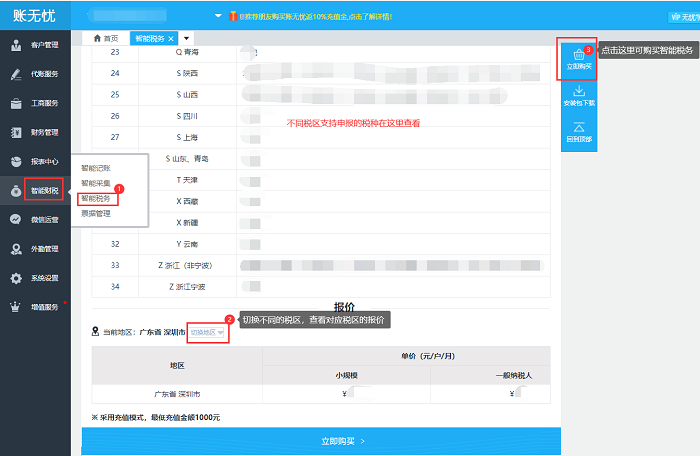
Task: Select the 票据管理 menu entry
Action: (x=96, y=213)
